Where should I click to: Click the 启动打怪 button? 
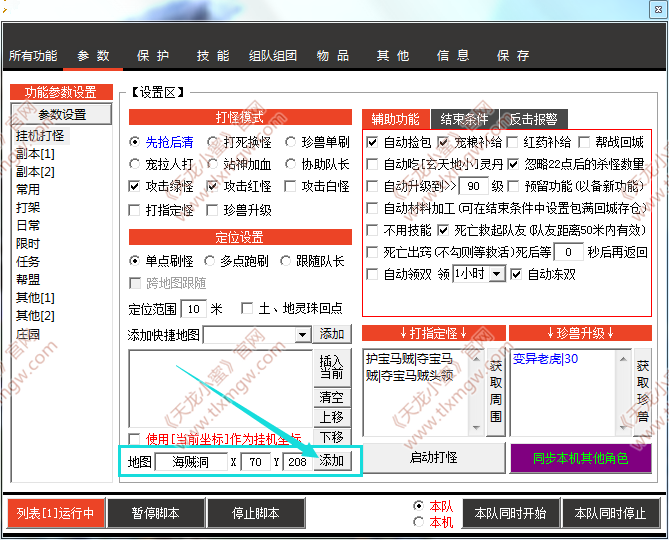coord(433,458)
